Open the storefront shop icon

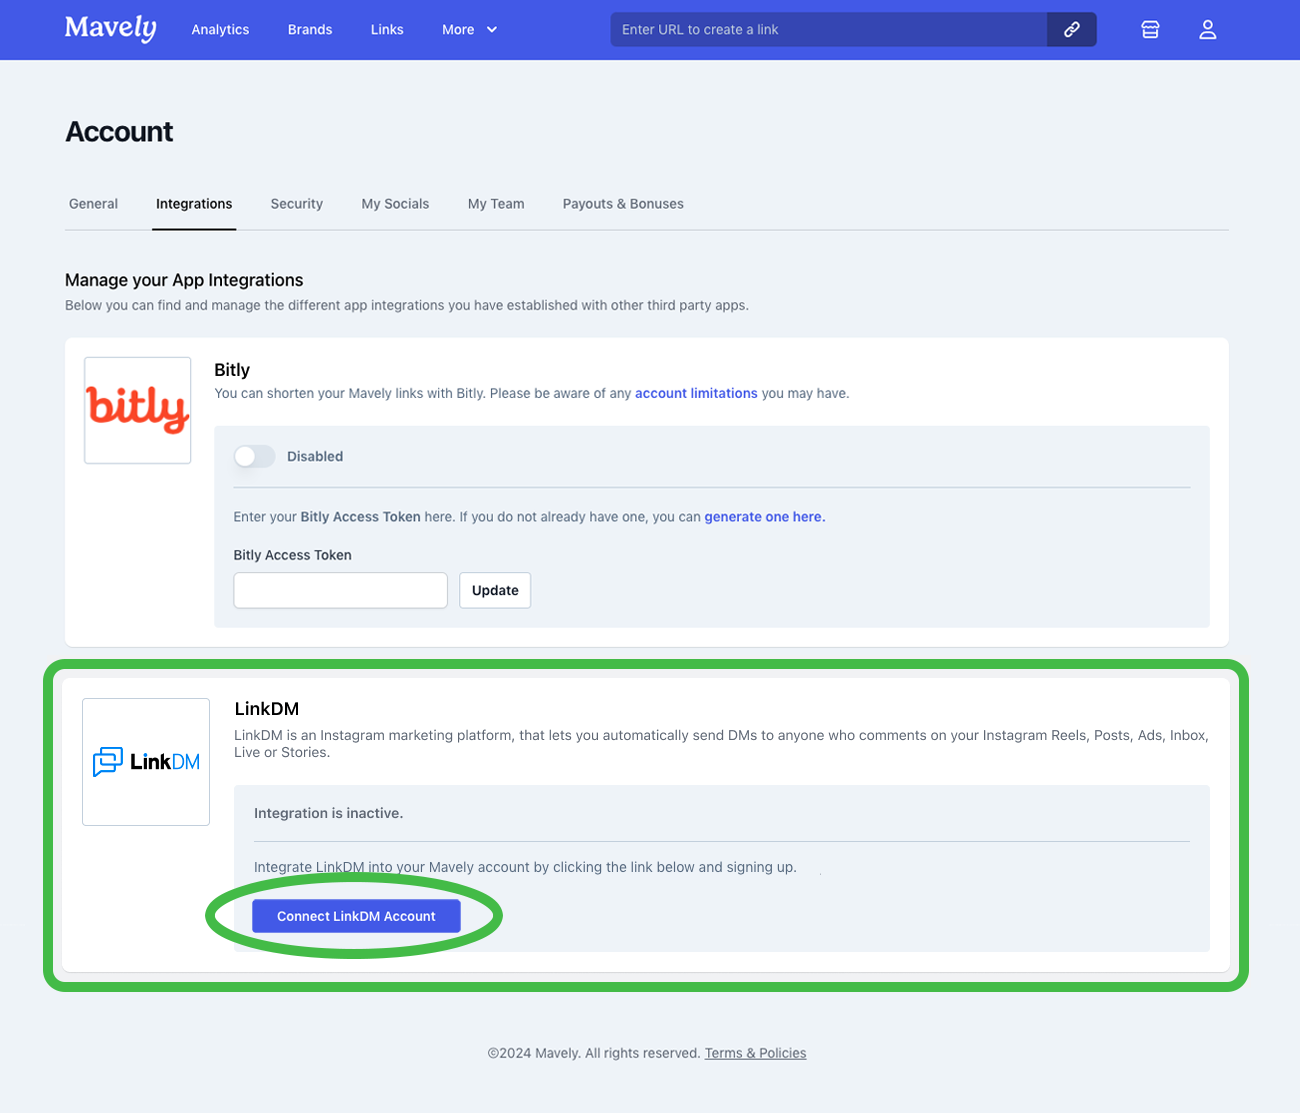tap(1150, 30)
